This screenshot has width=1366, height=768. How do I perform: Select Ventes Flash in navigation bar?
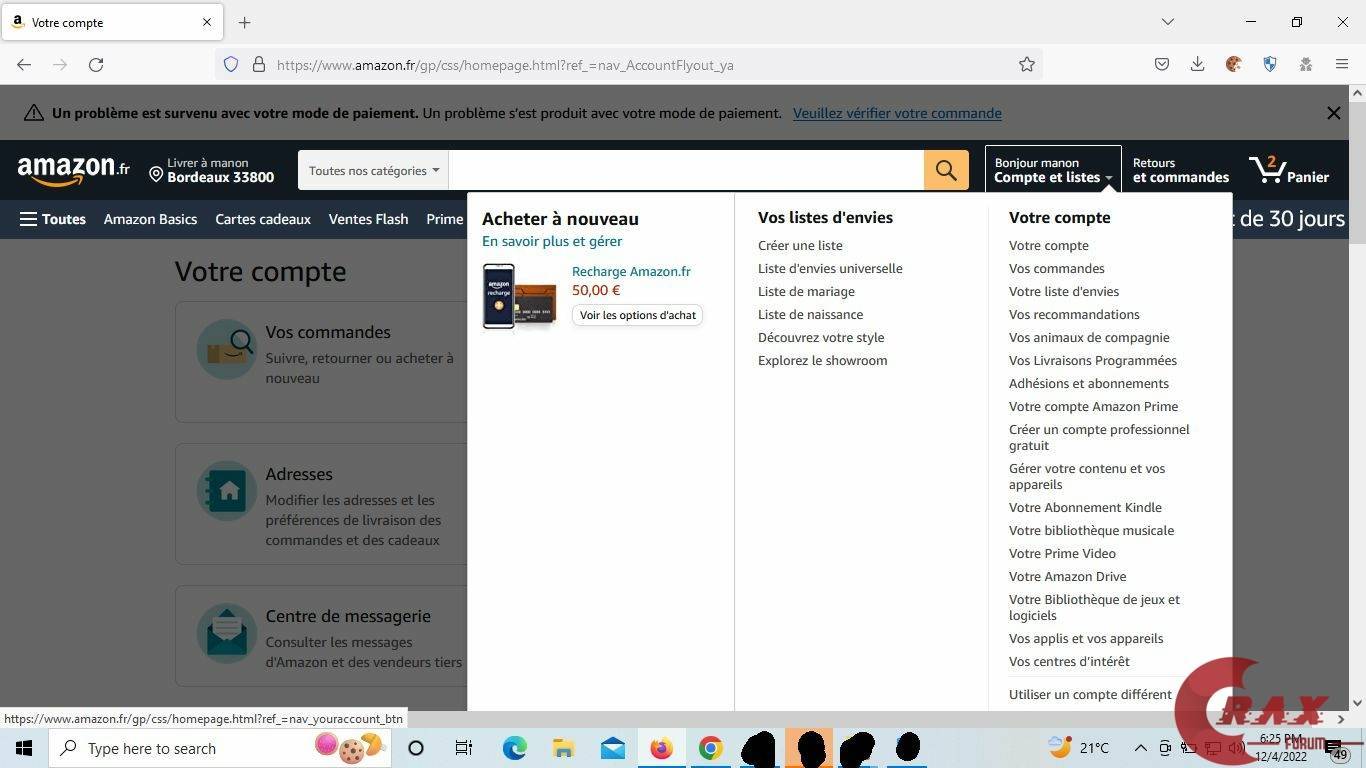368,219
